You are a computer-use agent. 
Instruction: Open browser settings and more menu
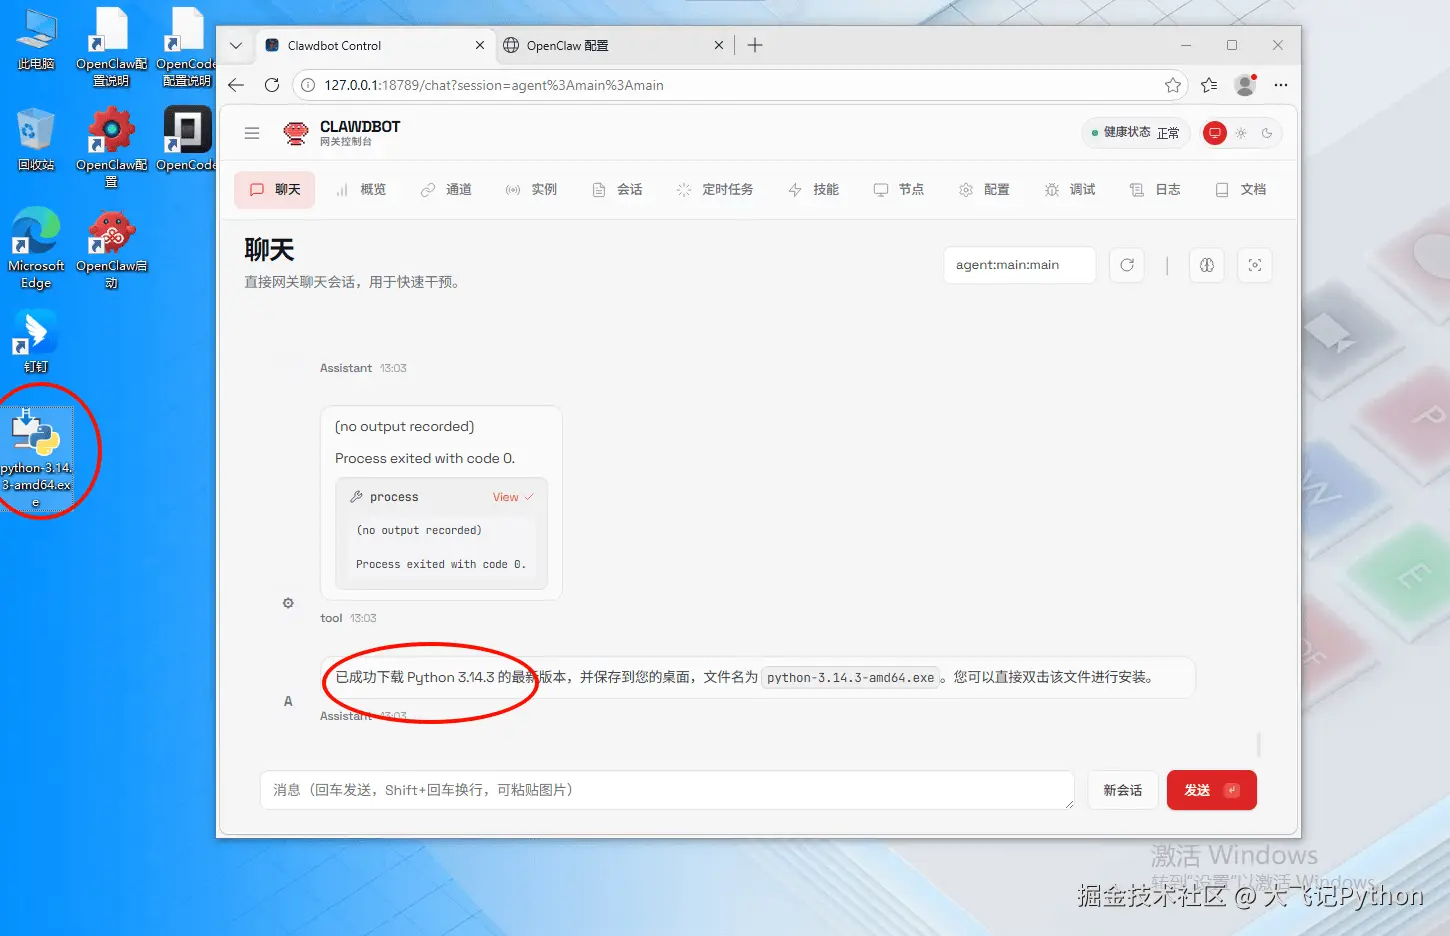coord(1281,85)
